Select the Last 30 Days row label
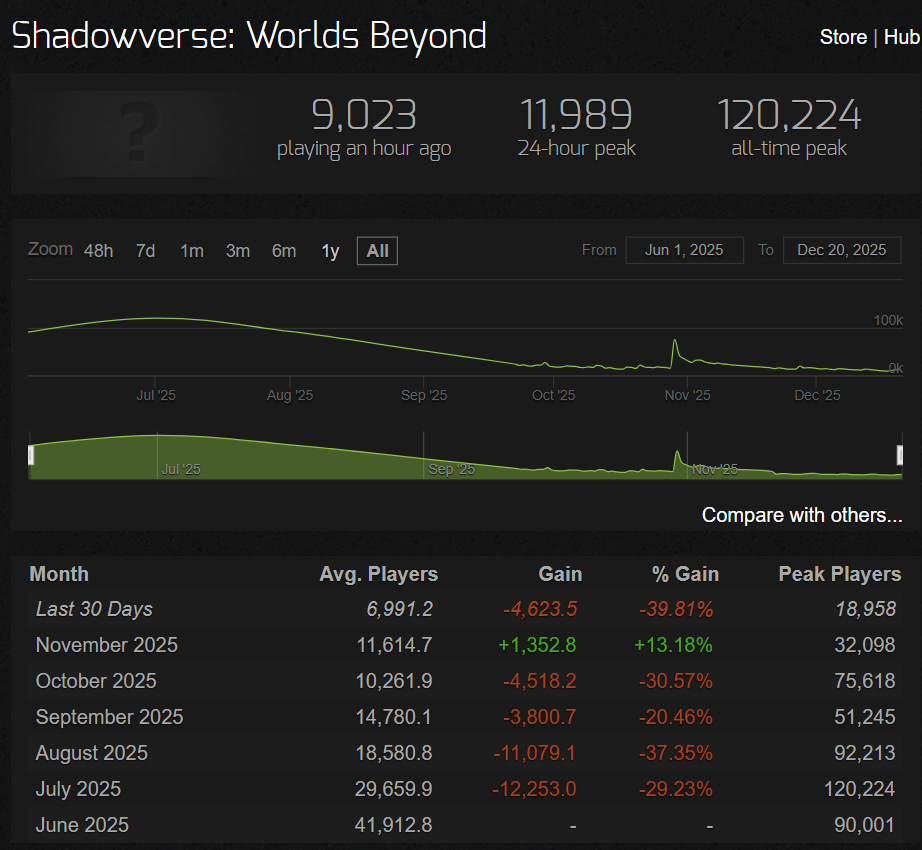 tap(94, 609)
